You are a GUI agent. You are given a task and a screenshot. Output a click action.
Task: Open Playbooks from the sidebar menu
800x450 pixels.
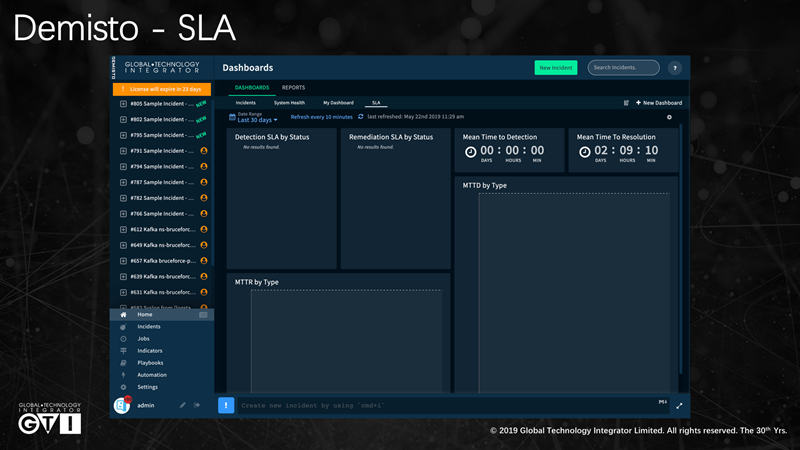[x=150, y=363]
